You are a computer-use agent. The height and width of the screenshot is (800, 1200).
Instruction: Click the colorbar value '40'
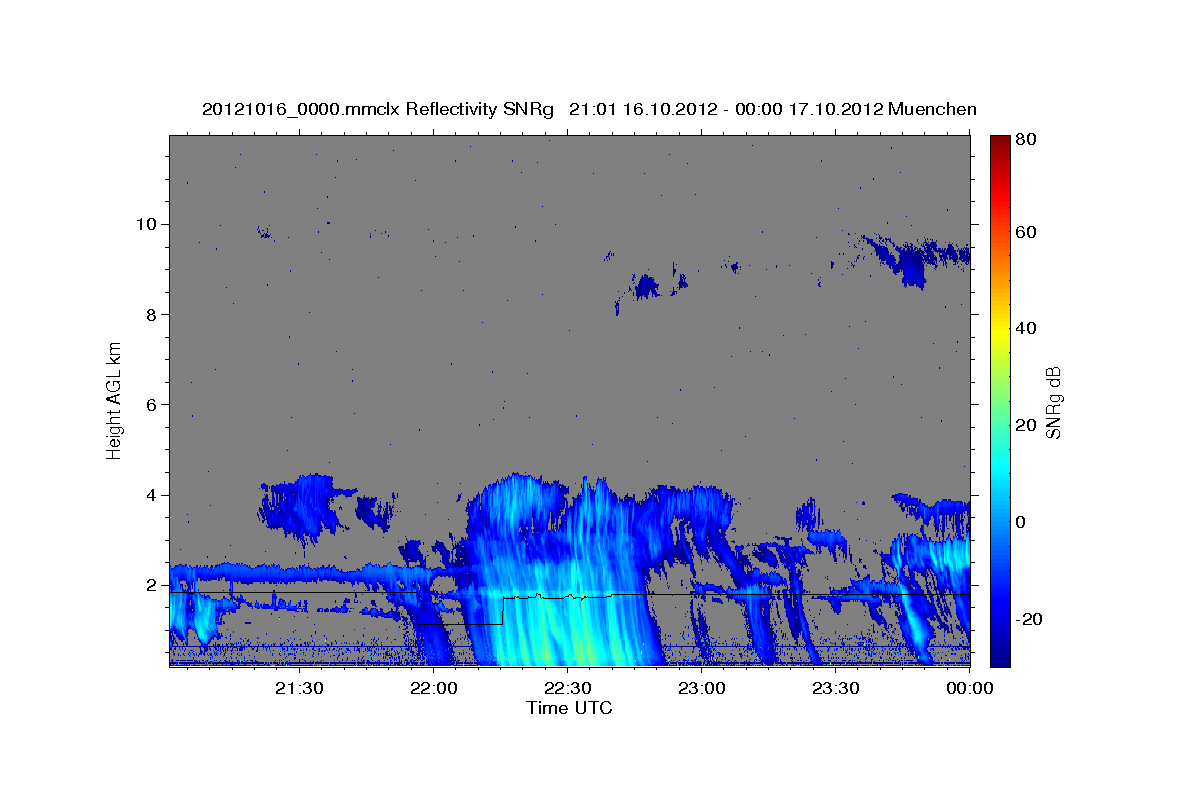click(x=1025, y=328)
